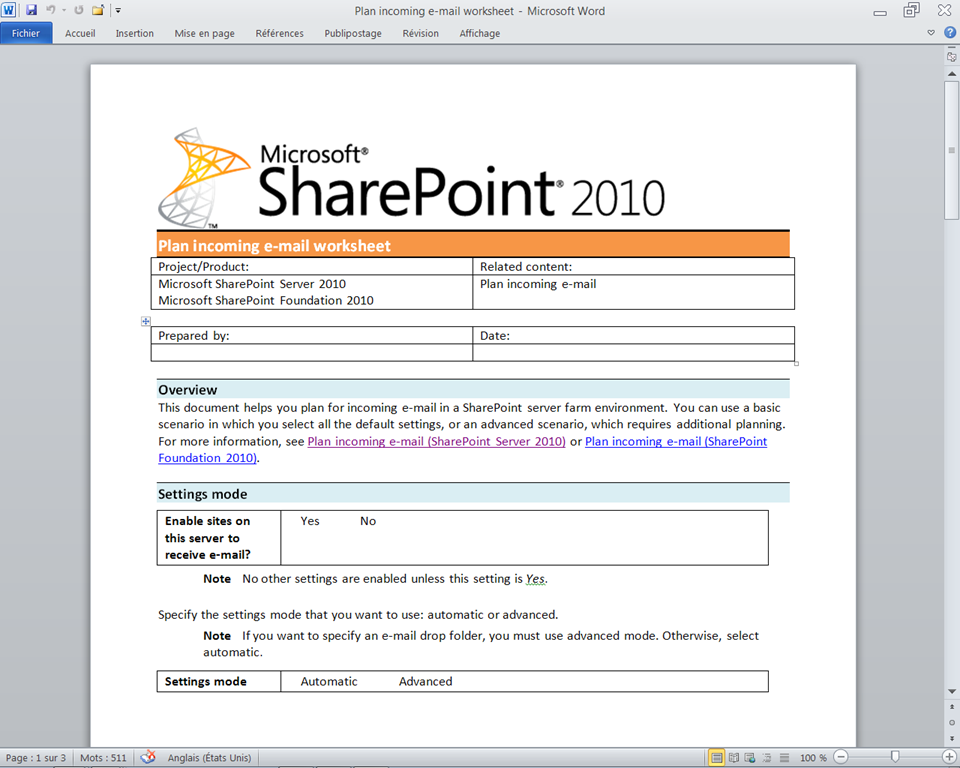The width and height of the screenshot is (960, 768).
Task: Click the Page 1 sur 3 indicator
Action: coord(36,758)
